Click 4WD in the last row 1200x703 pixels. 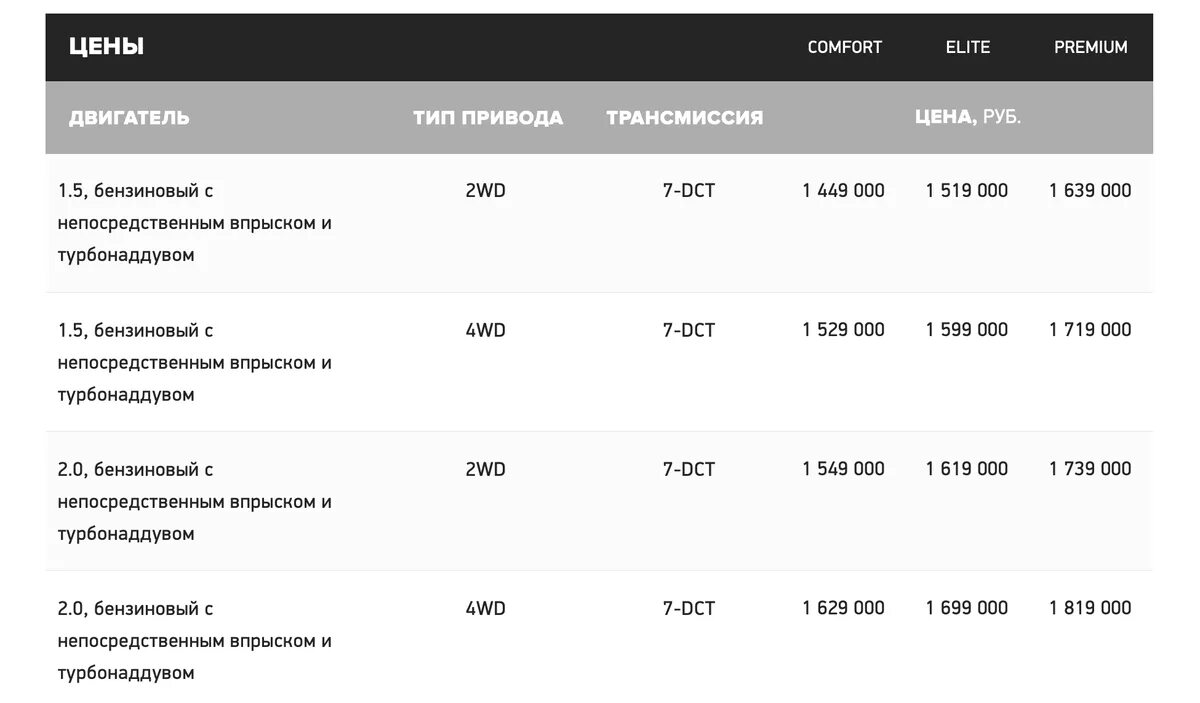[486, 607]
